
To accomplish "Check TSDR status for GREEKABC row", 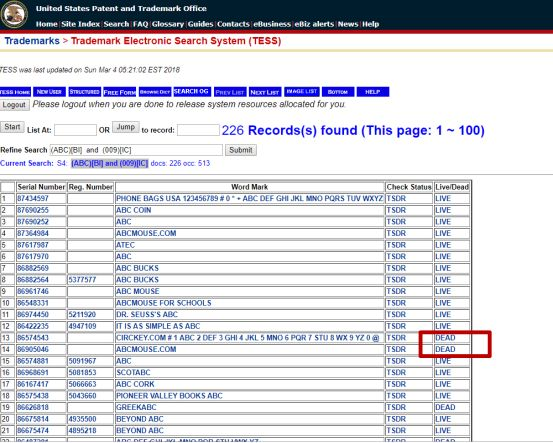I will (x=396, y=407).
